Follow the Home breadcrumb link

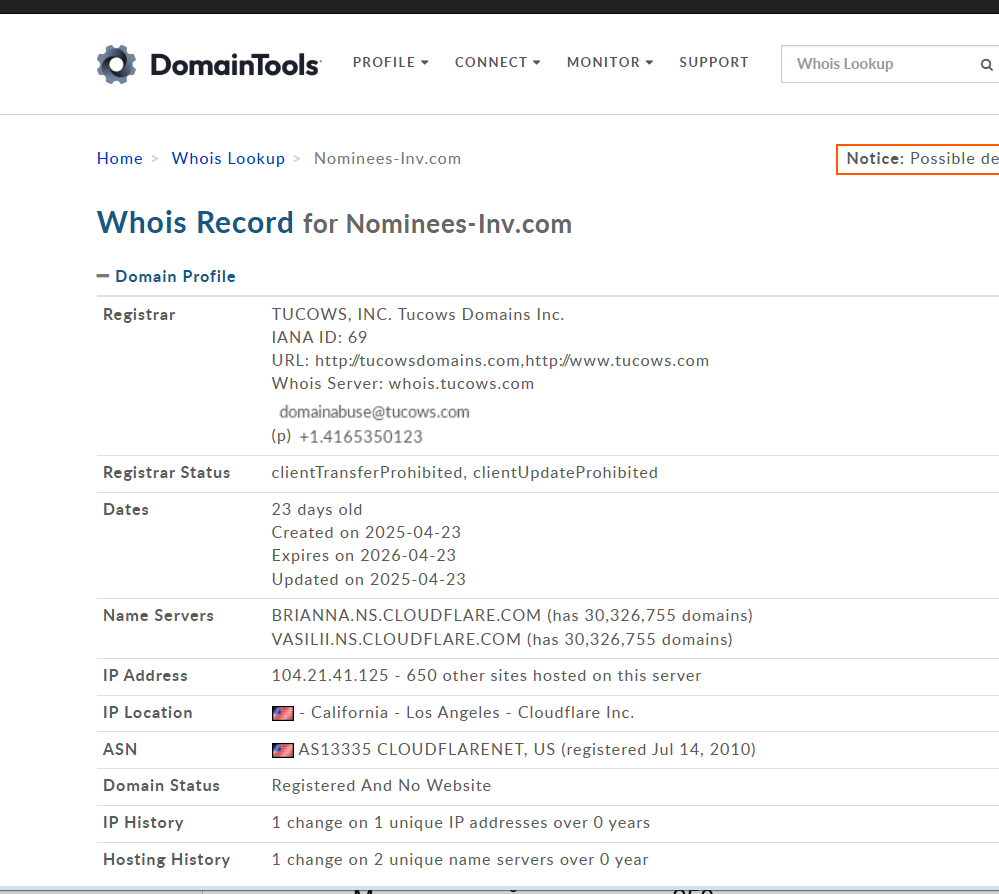120,159
